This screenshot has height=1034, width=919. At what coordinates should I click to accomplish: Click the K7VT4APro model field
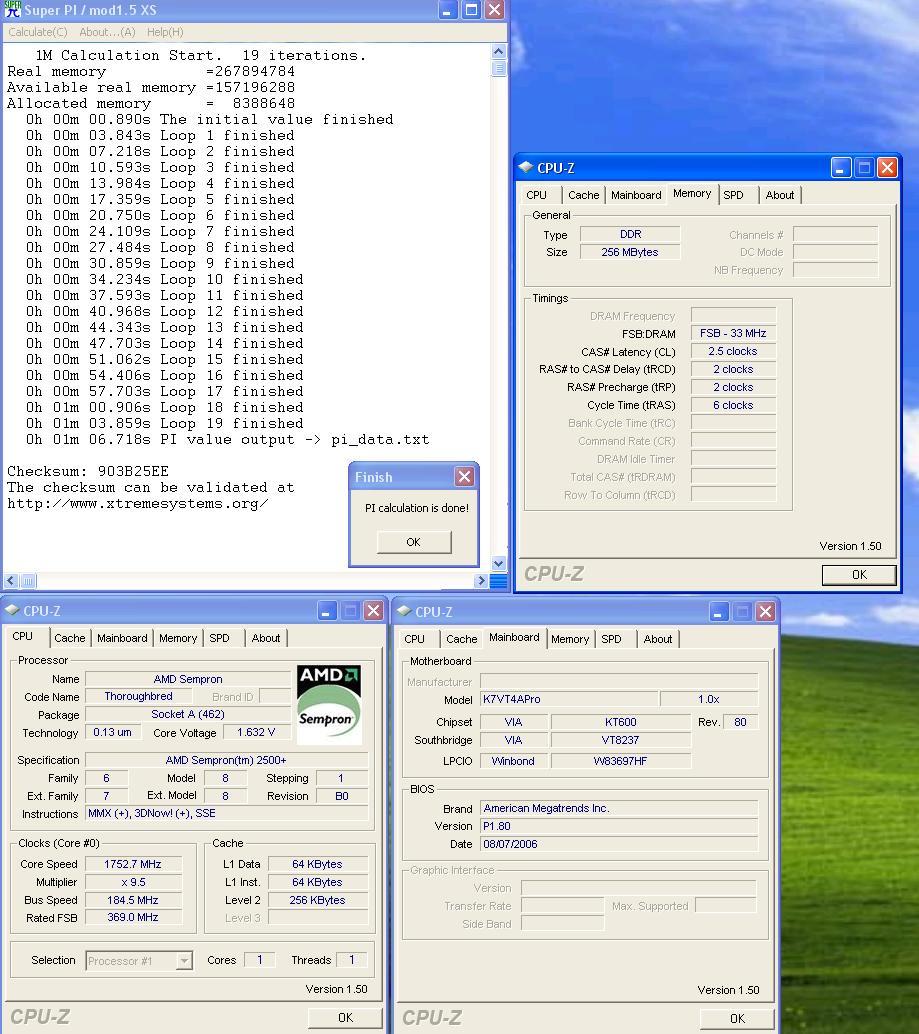point(570,699)
